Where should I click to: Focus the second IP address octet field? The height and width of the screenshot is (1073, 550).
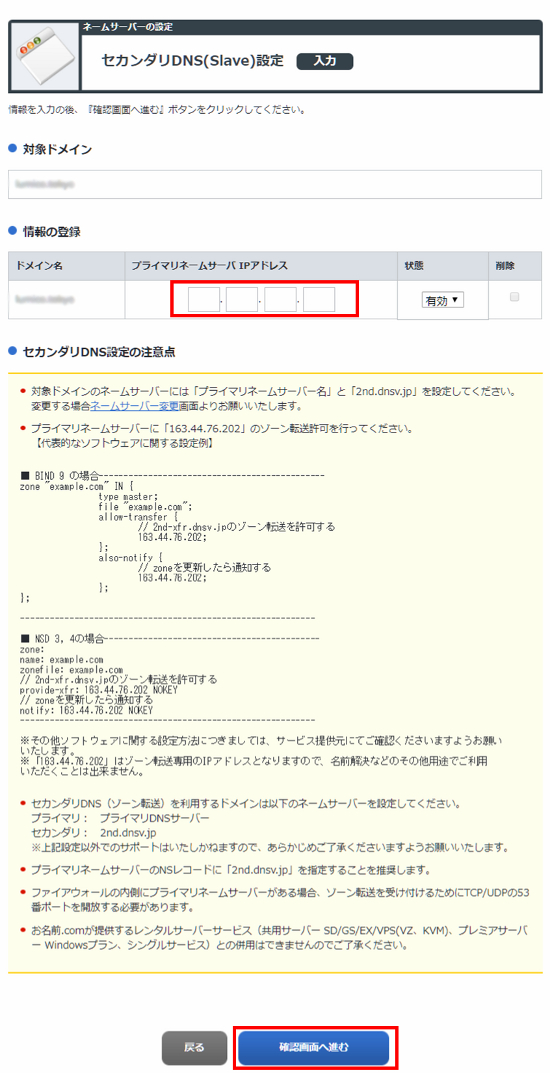[242, 300]
